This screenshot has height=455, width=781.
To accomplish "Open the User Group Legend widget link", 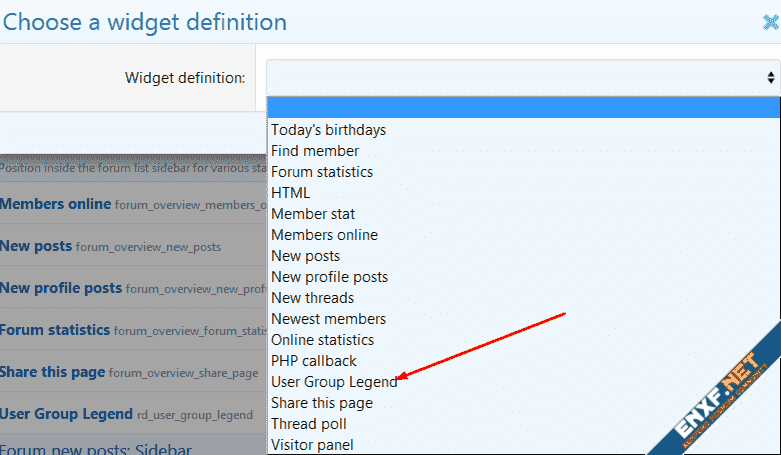I will coord(66,414).
